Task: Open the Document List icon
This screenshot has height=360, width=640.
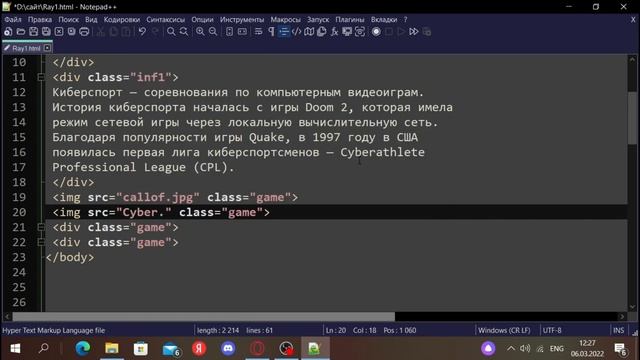Action: pos(322,31)
